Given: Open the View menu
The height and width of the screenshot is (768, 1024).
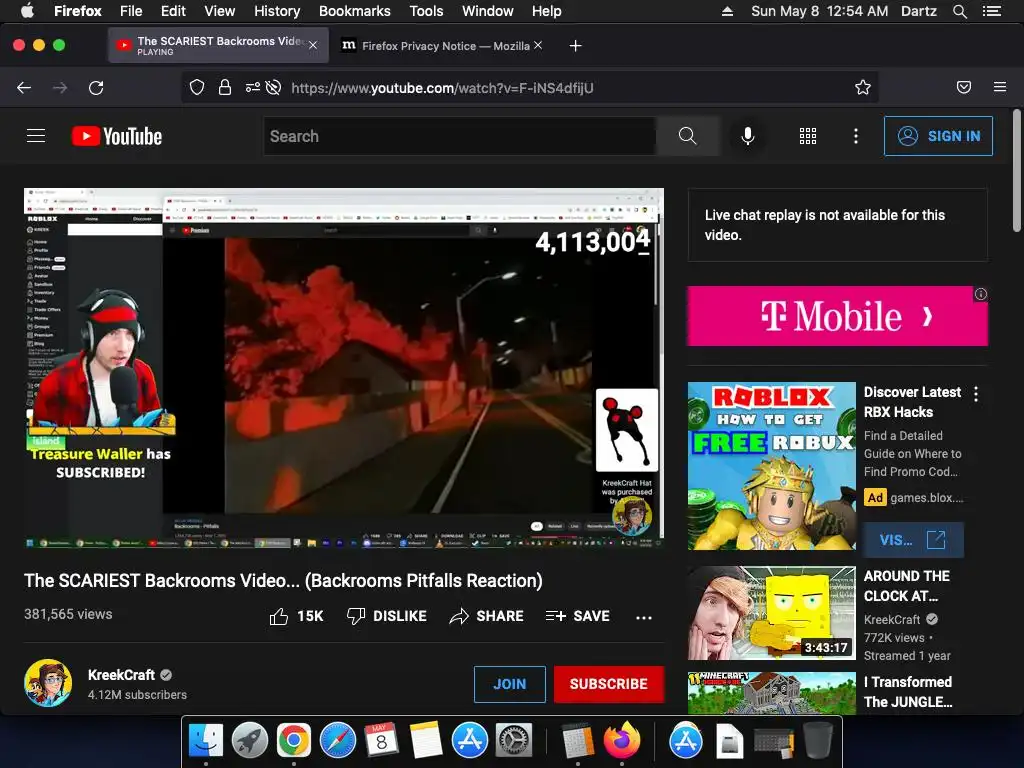Looking at the screenshot, I should coord(219,11).
